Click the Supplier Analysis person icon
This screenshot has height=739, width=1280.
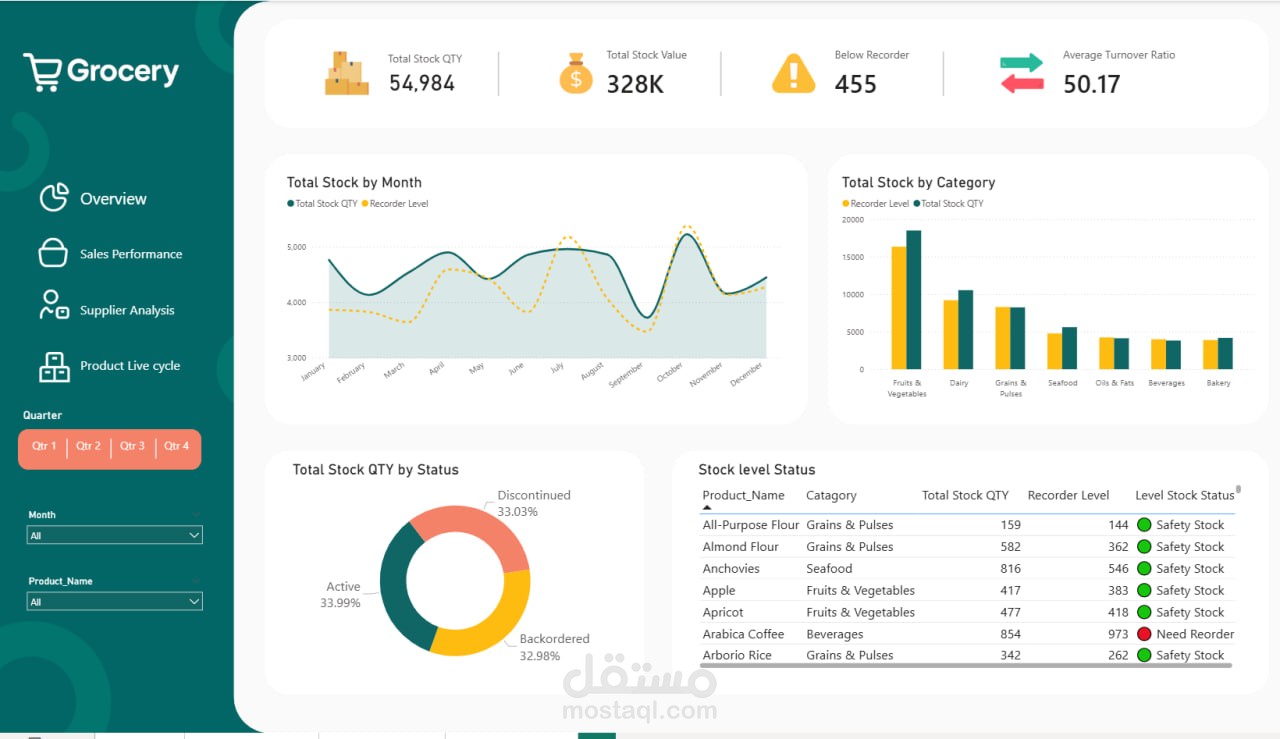coord(54,305)
